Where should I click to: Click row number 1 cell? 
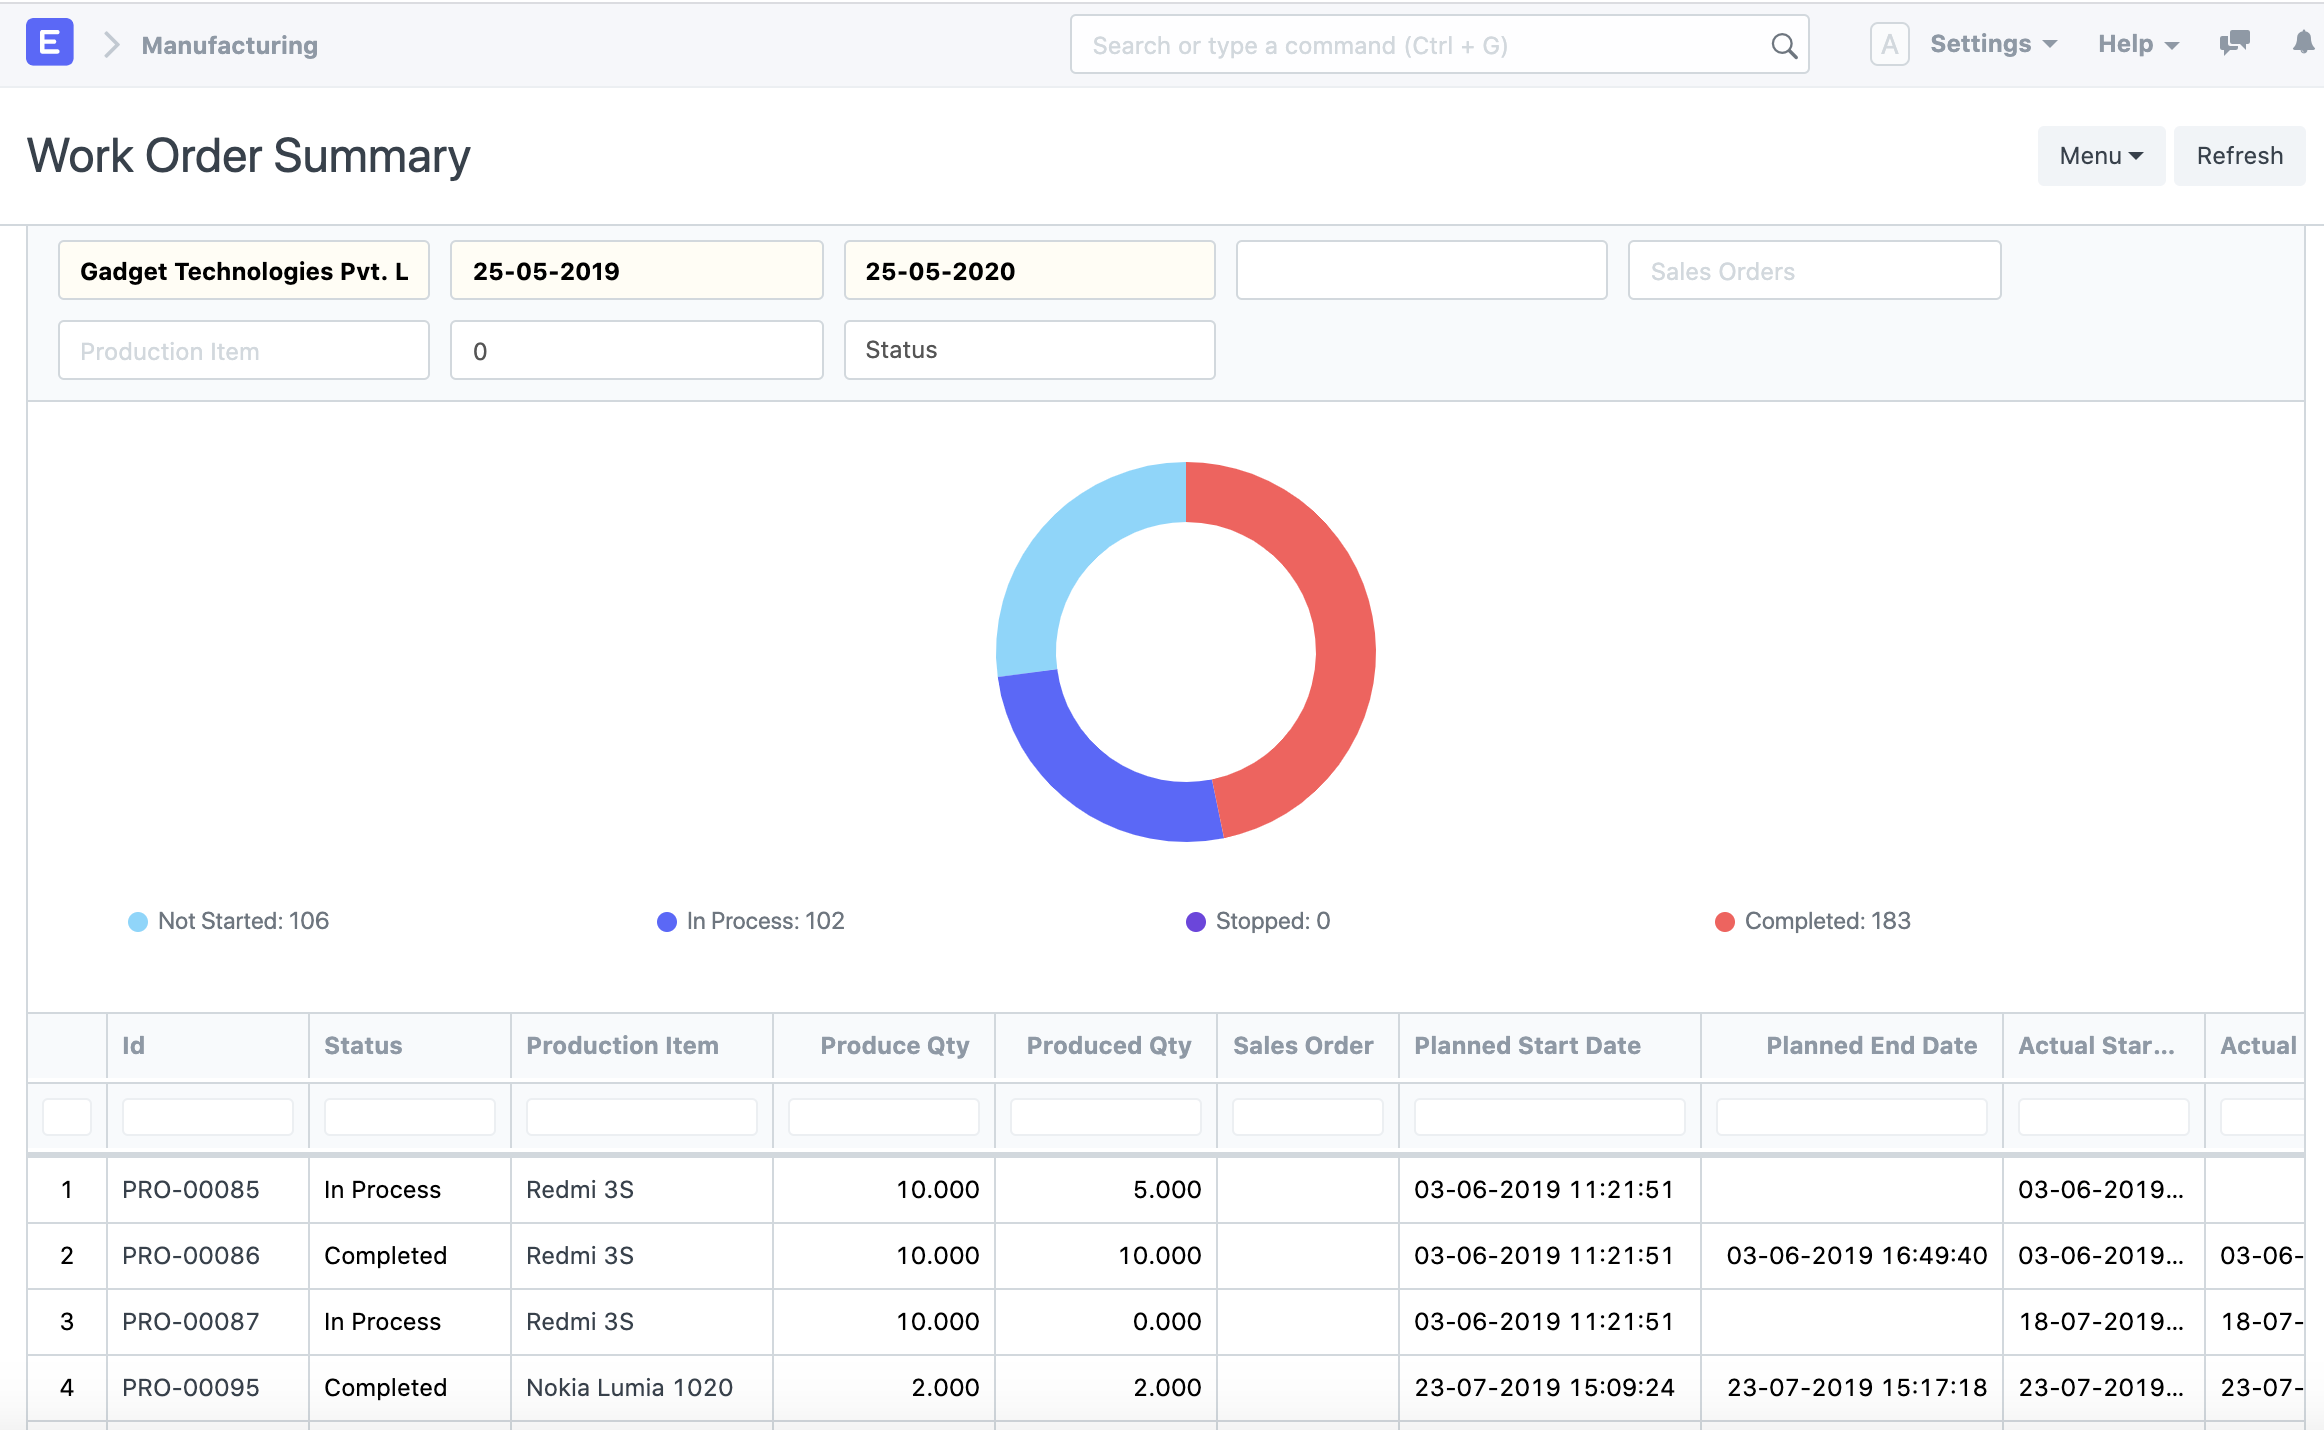pyautogui.click(x=67, y=1190)
